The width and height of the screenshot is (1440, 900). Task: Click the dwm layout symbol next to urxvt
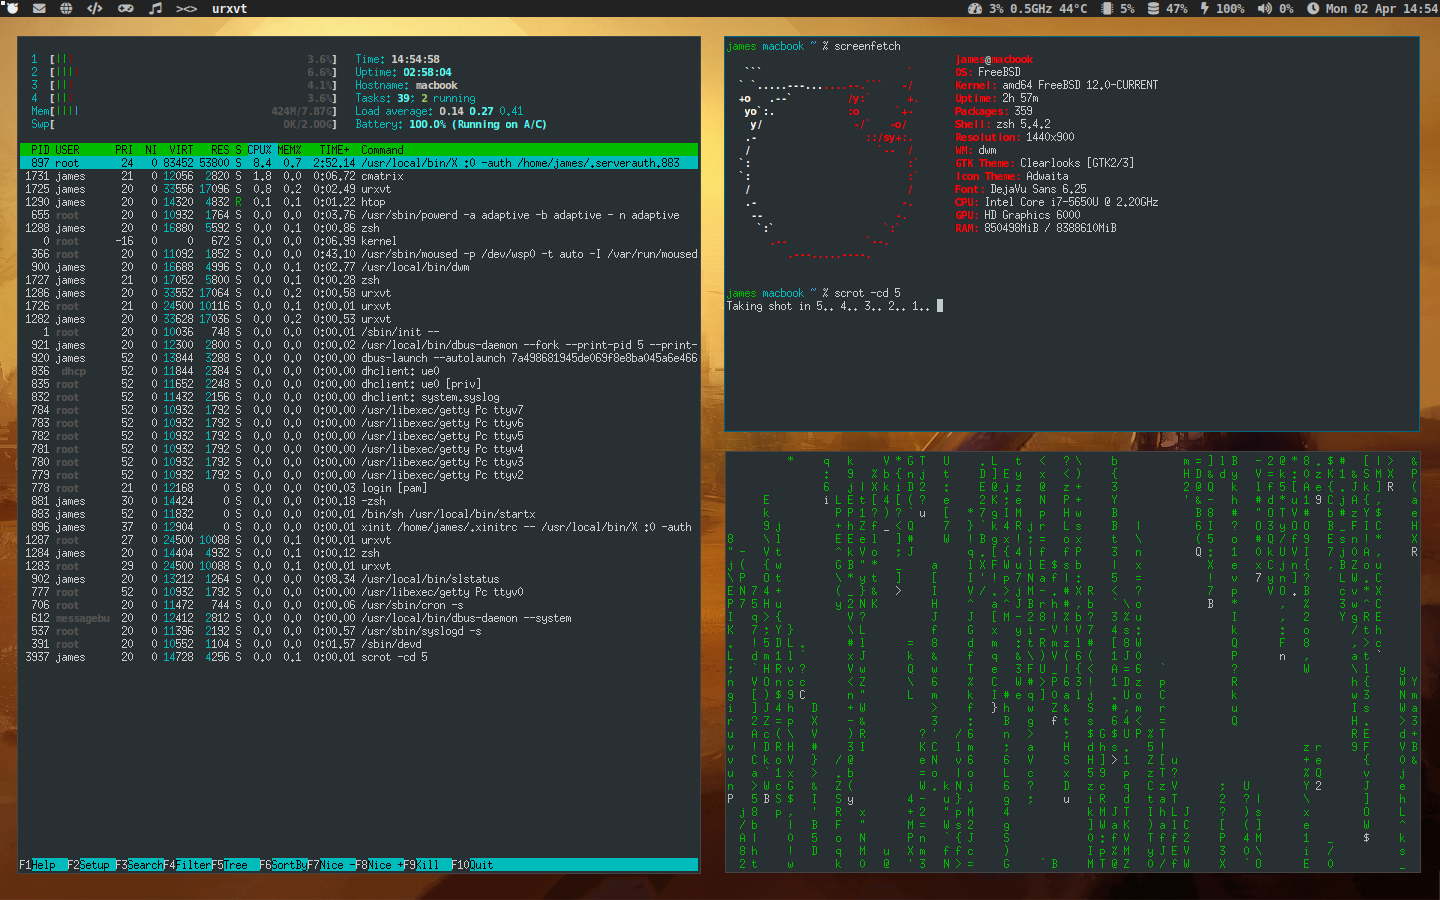186,8
